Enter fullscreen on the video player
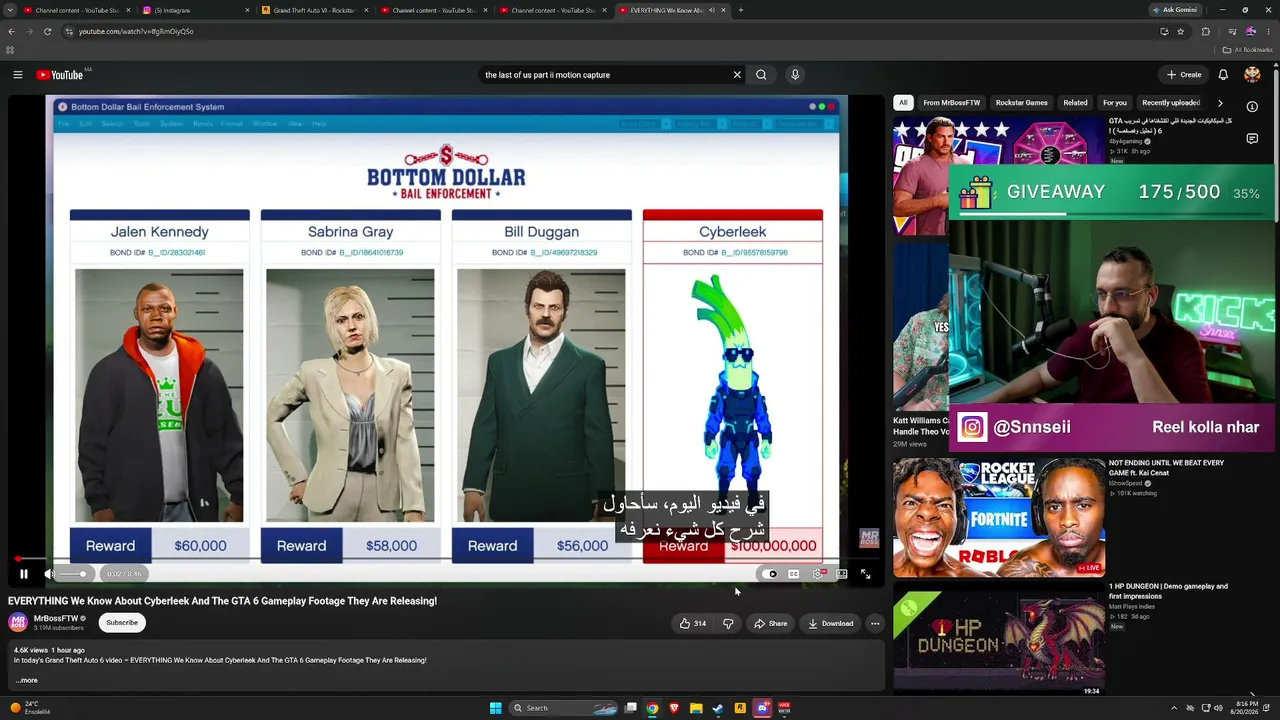This screenshot has height=720, width=1280. pos(866,574)
